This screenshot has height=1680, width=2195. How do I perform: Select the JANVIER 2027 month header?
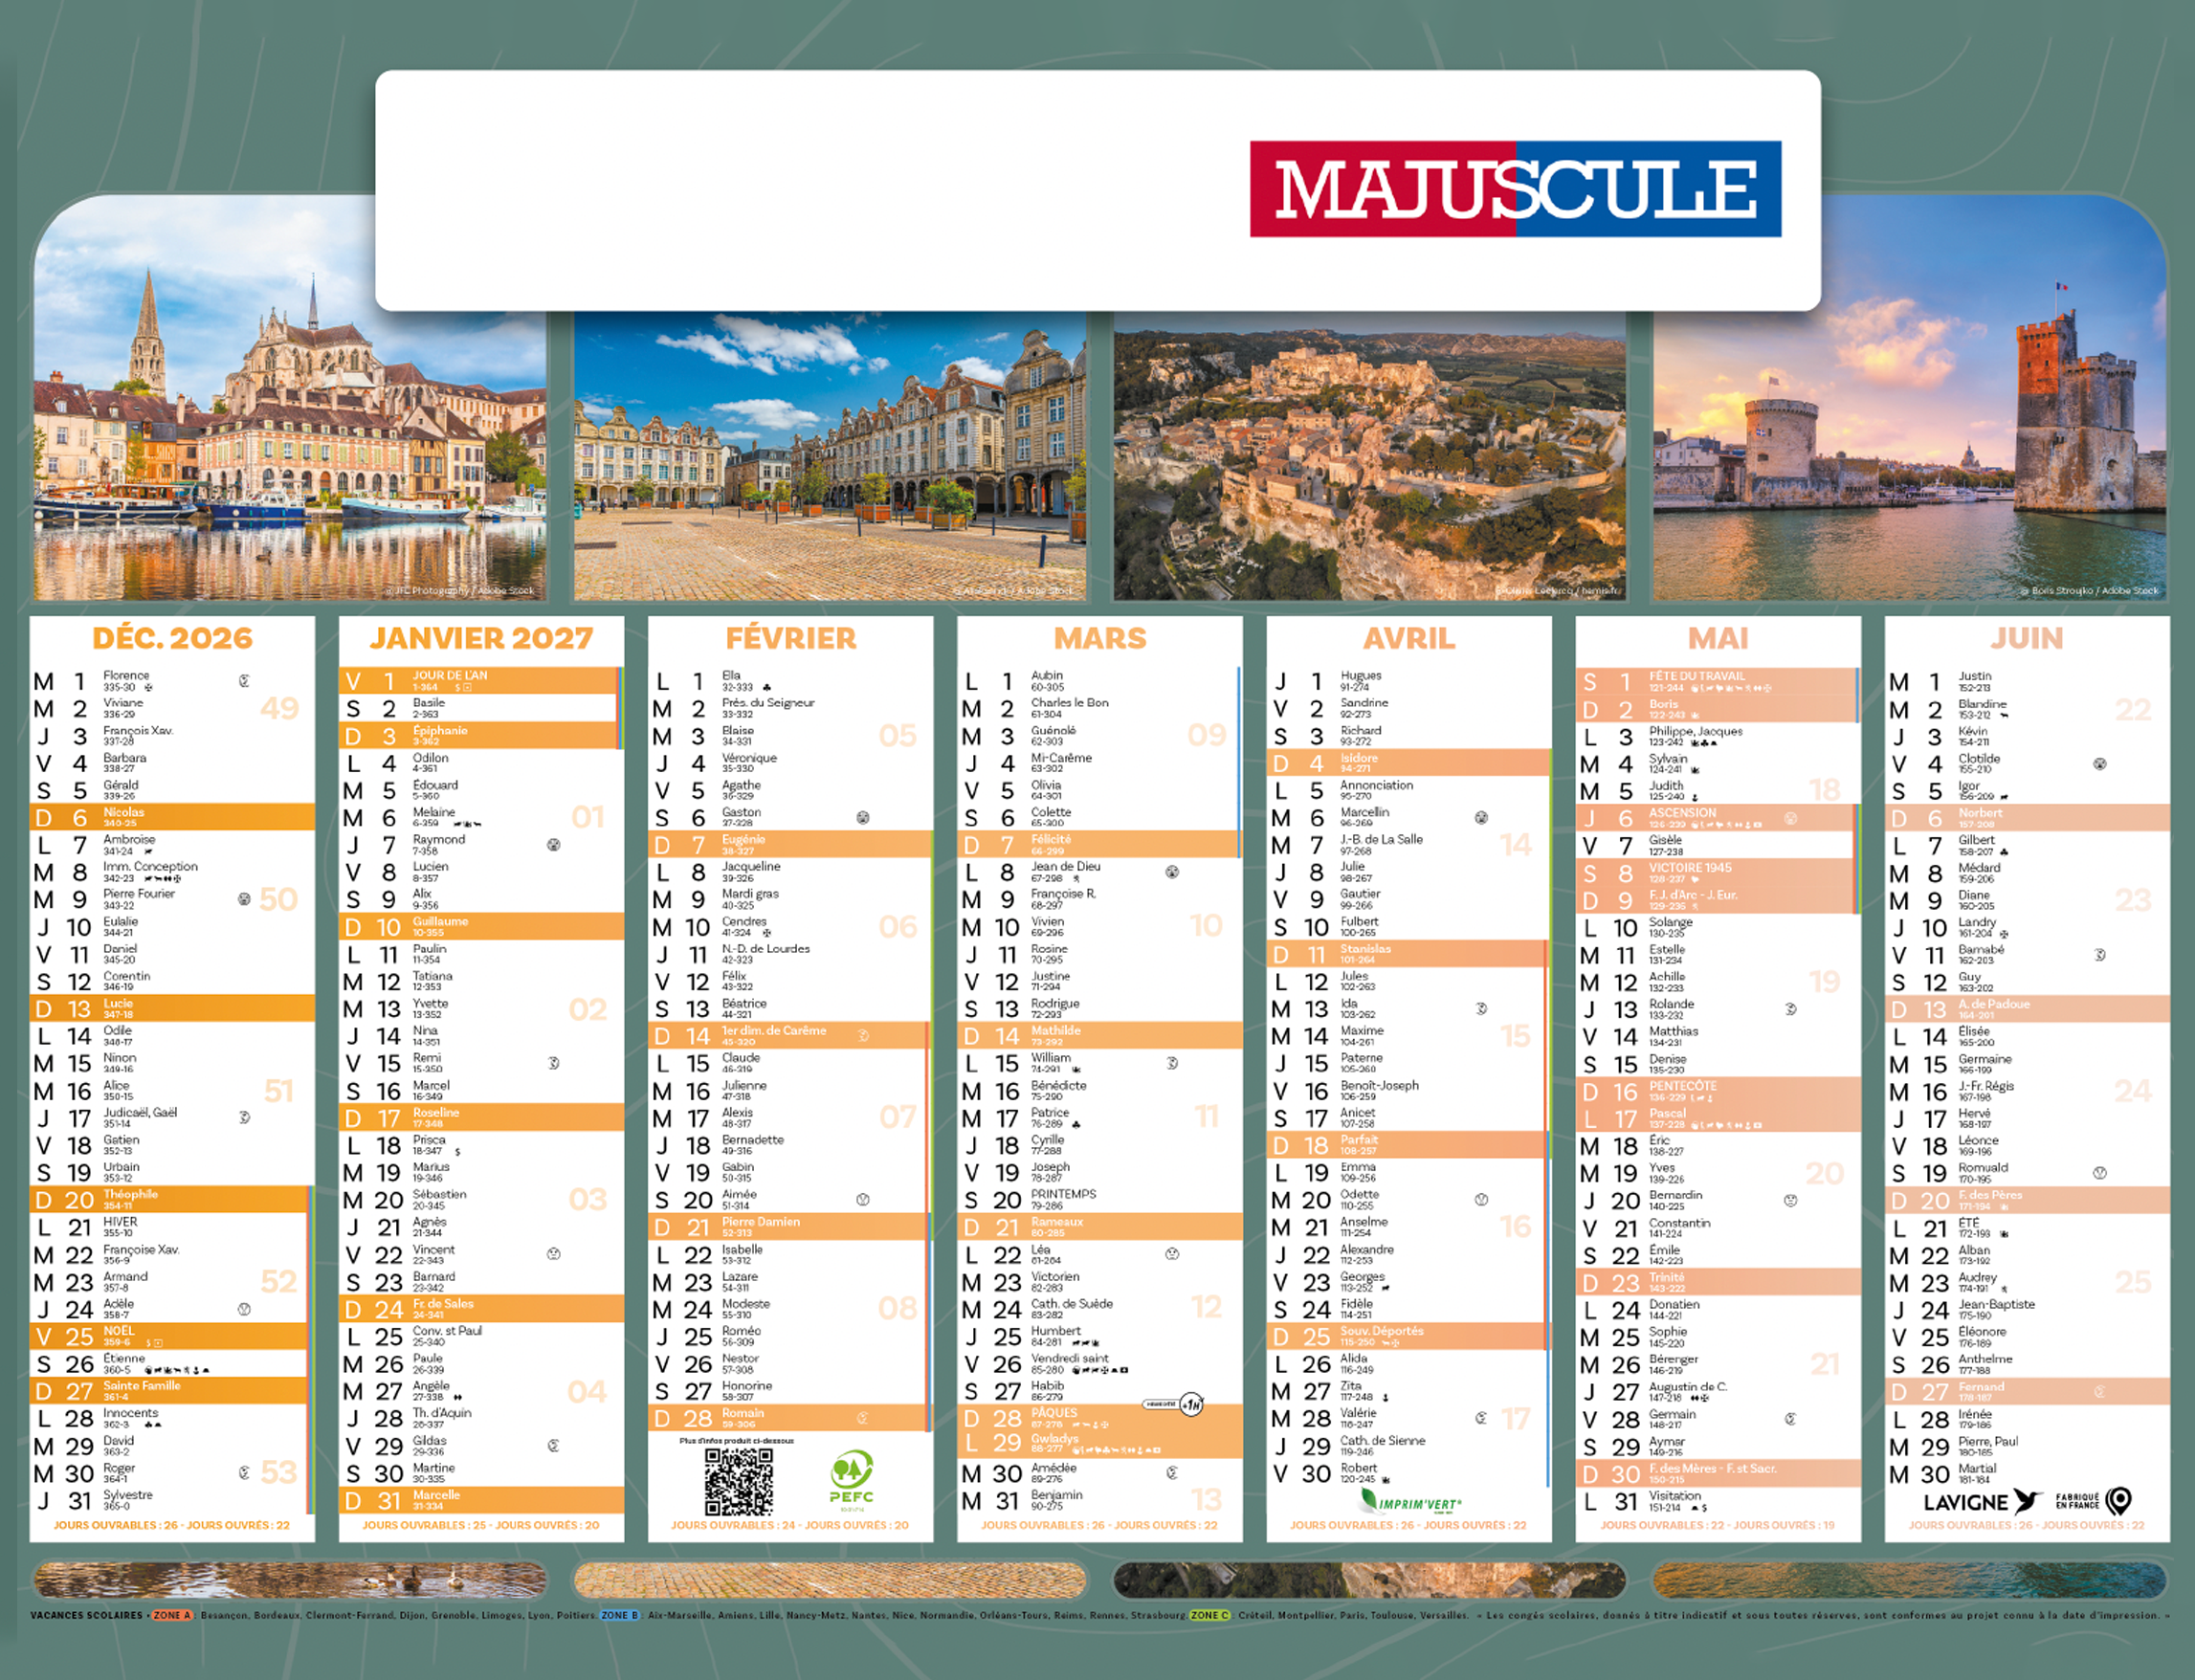click(x=481, y=638)
